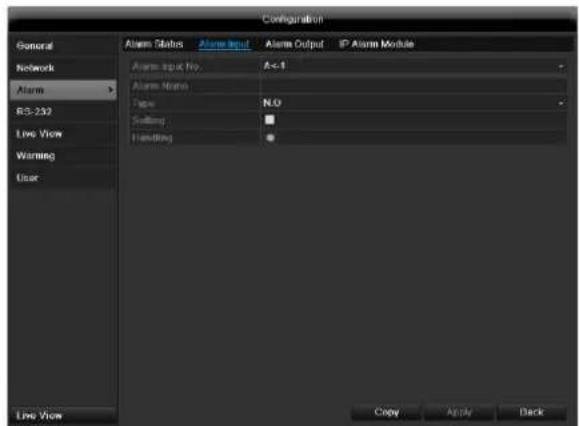579x426 pixels.
Task: Open the Network settings section
Action: click(63, 68)
